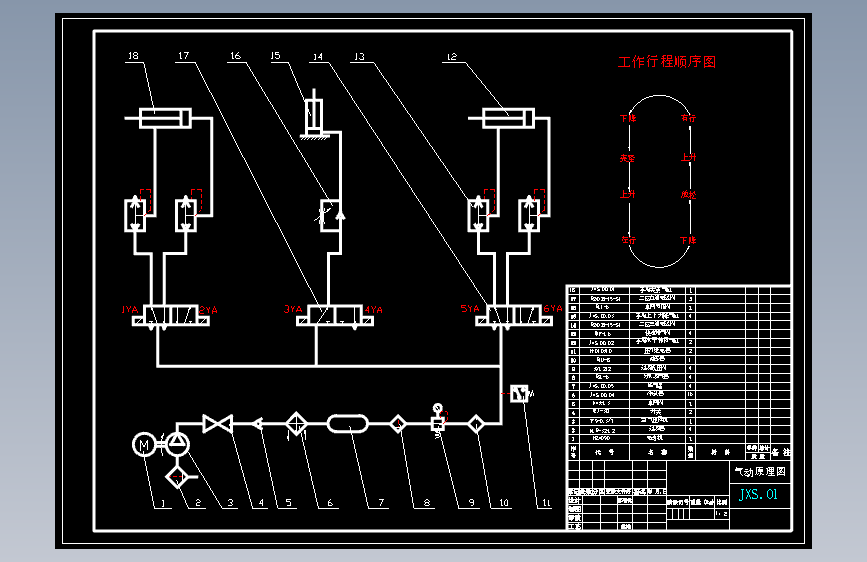This screenshot has width=867, height=562.
Task: Select the air compressor symbol beside the motor
Action: click(x=177, y=444)
